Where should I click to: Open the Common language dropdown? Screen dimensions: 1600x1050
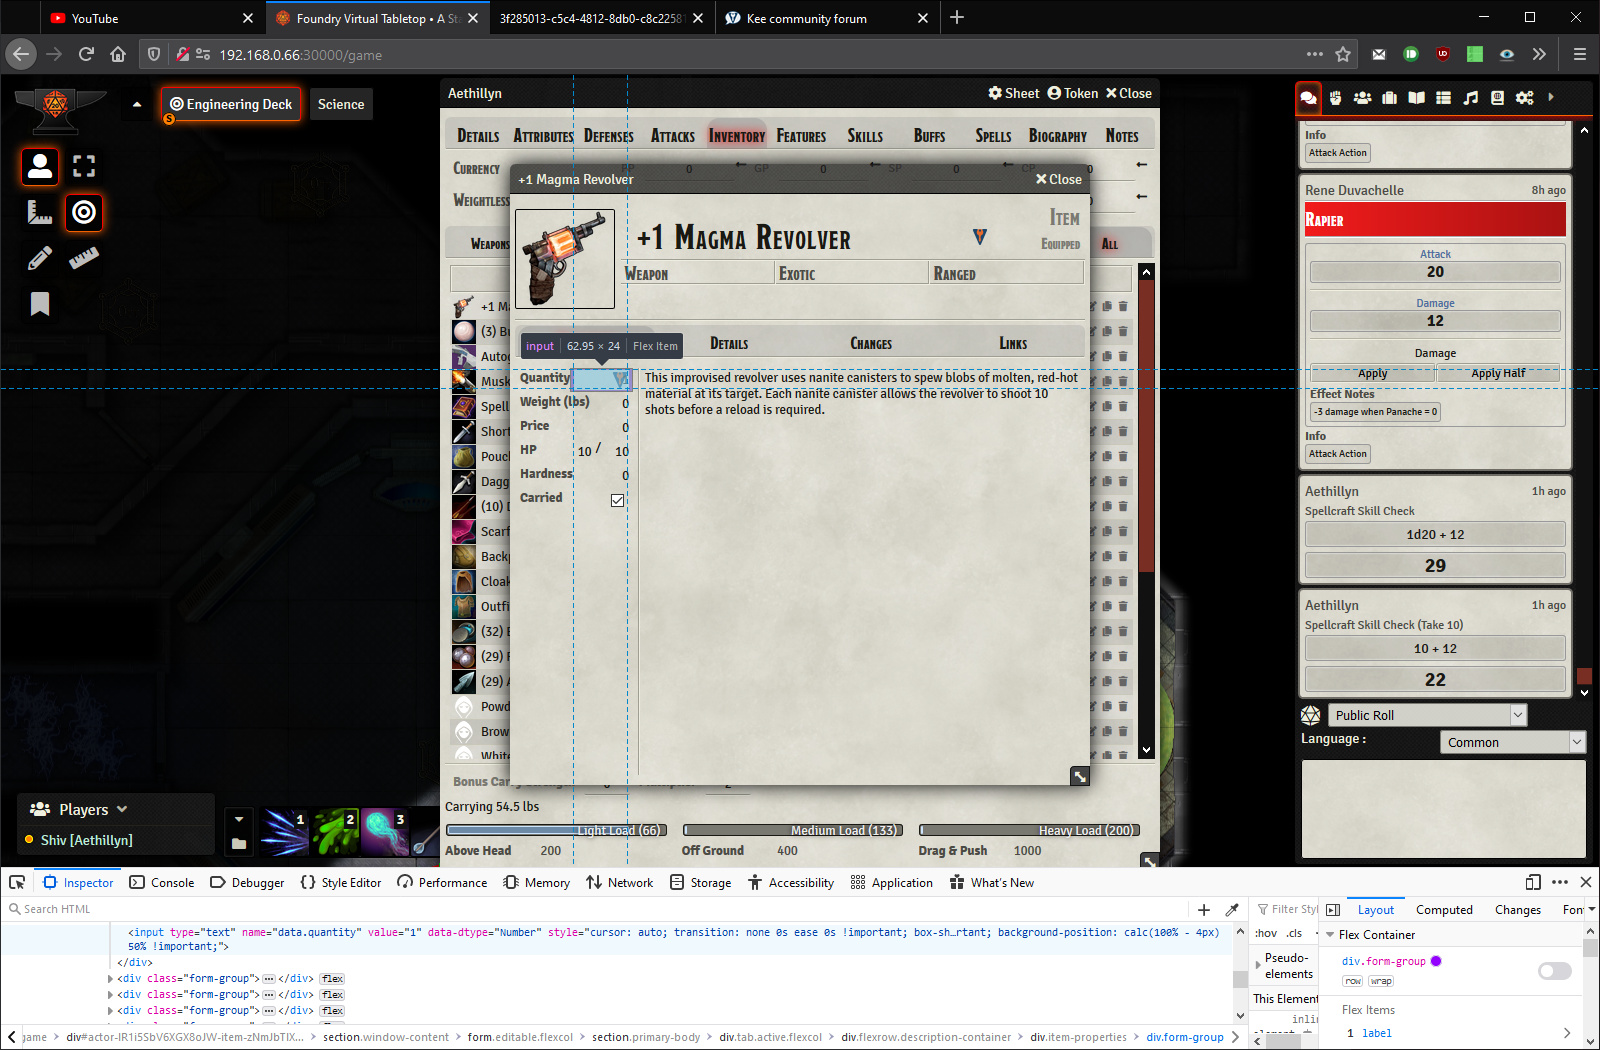[x=1512, y=742]
